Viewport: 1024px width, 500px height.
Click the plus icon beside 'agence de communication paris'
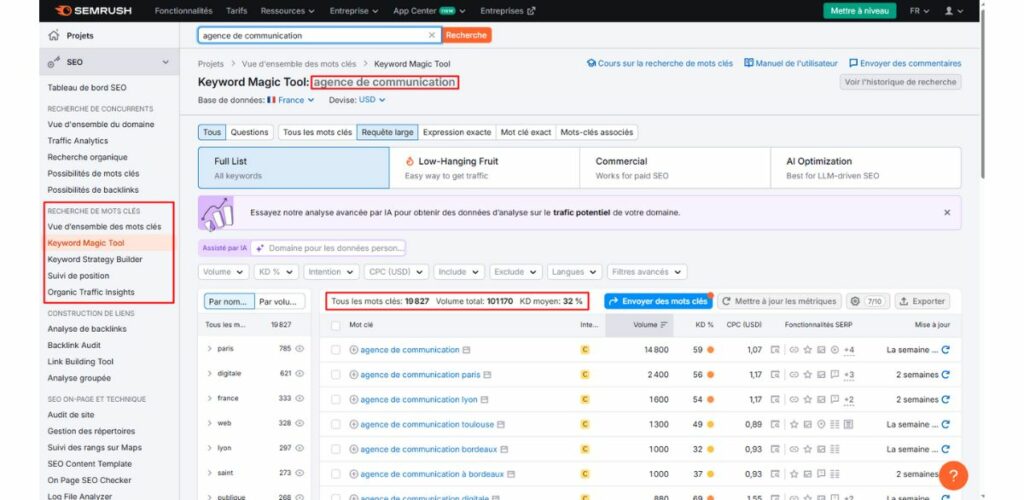[354, 375]
